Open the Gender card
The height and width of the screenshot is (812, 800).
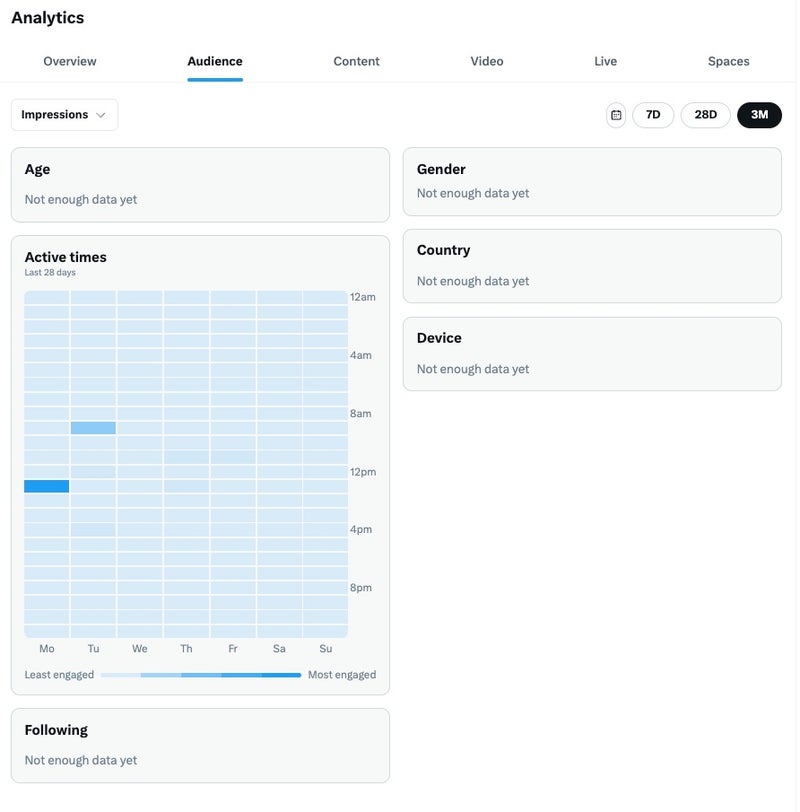pyautogui.click(x=591, y=181)
